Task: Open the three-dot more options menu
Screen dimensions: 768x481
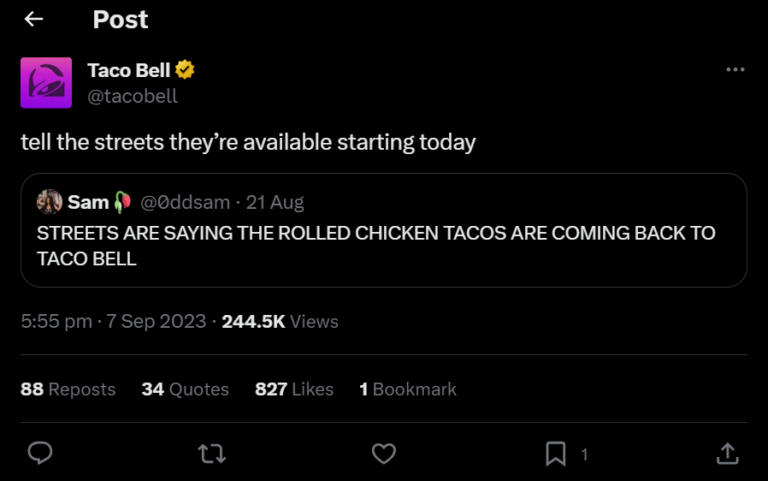Action: pyautogui.click(x=735, y=70)
